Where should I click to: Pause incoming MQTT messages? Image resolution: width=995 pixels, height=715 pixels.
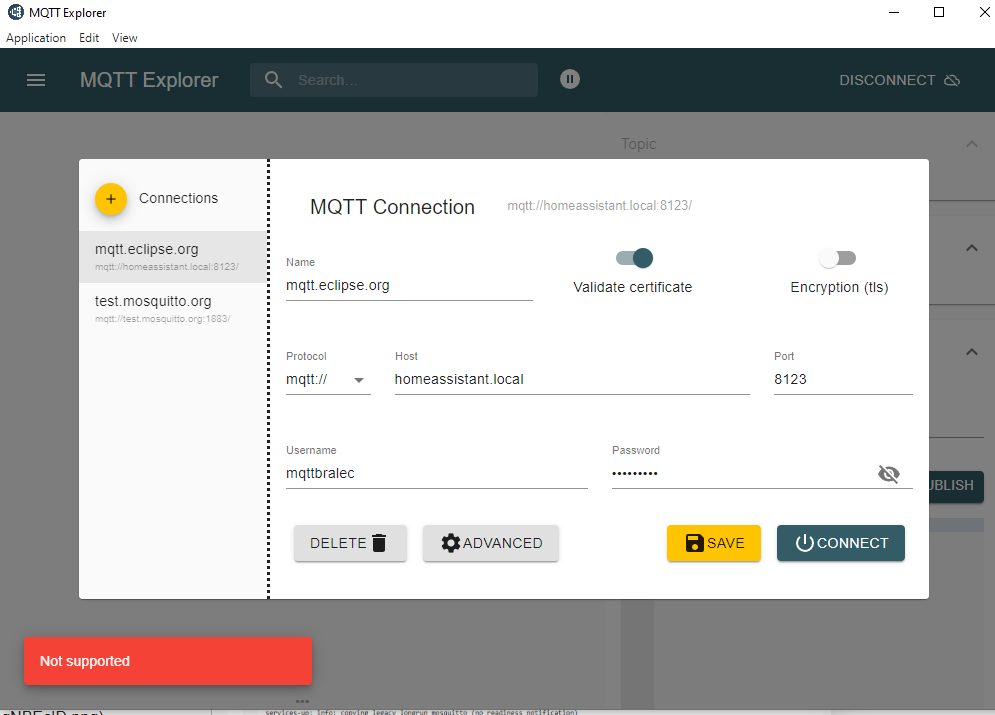(x=569, y=79)
